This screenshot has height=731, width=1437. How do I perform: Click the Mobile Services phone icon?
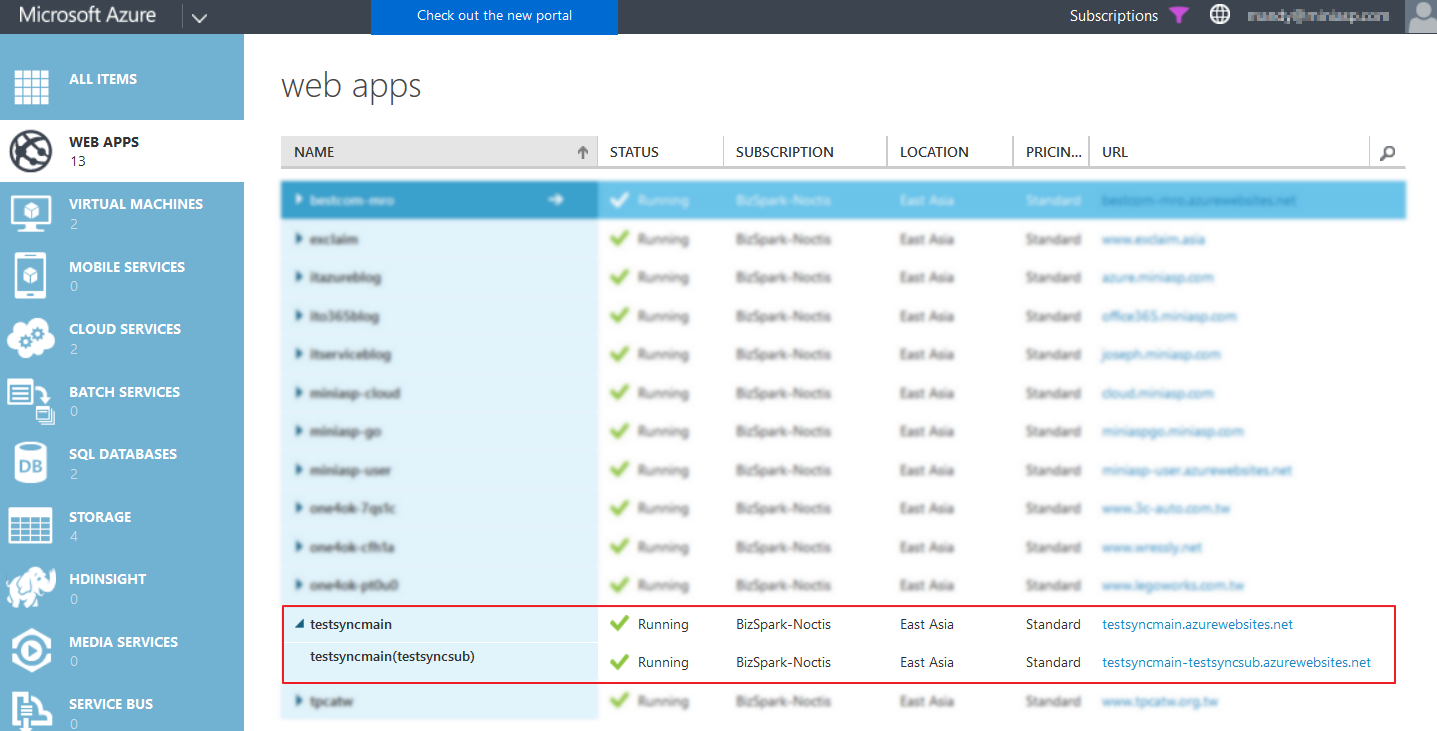(31, 276)
